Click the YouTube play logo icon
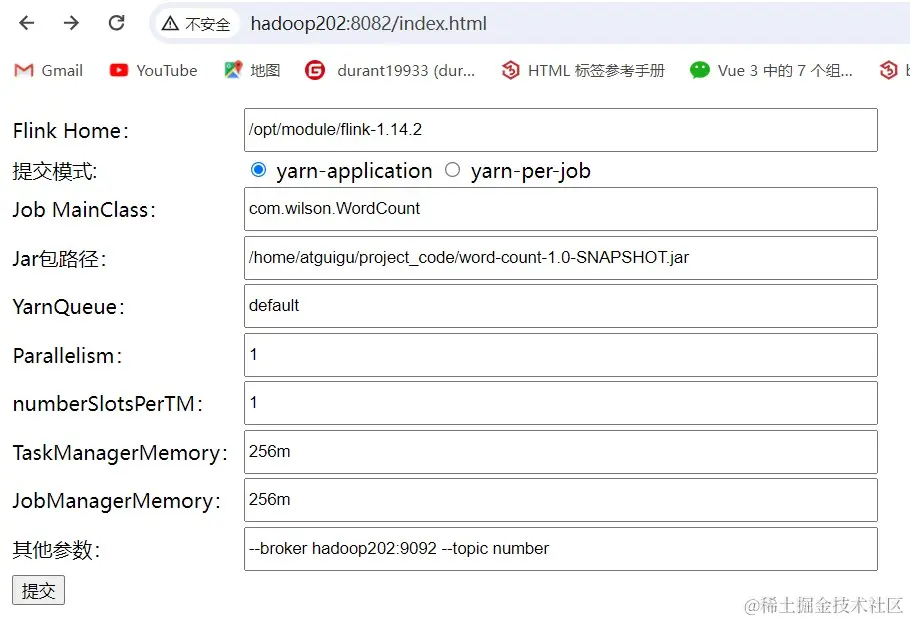The height and width of the screenshot is (622, 910). [118, 70]
